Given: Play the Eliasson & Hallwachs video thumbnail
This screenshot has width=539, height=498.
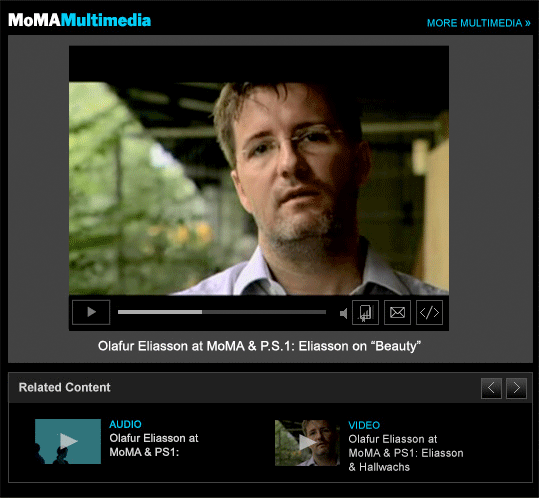Looking at the screenshot, I should (x=307, y=443).
